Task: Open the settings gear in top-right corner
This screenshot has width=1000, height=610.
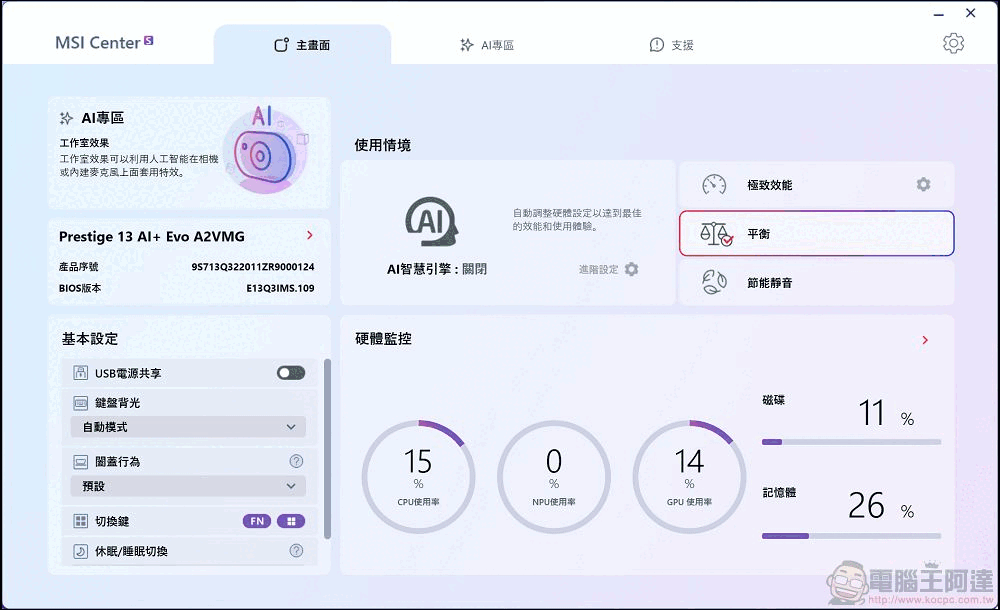Action: click(x=953, y=43)
